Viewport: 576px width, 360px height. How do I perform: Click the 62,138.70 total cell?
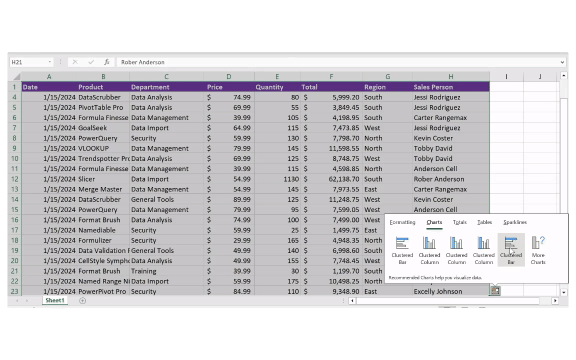tap(332, 179)
